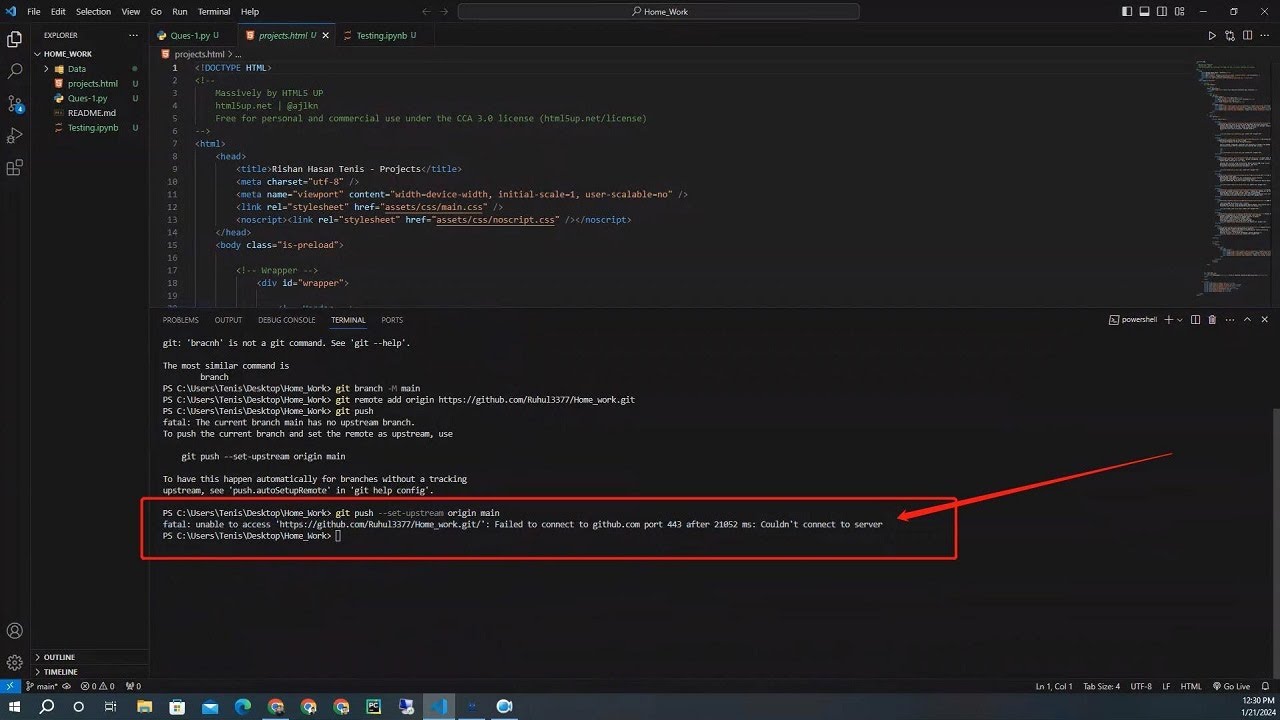Click HTML language mode in status bar

(x=1191, y=686)
